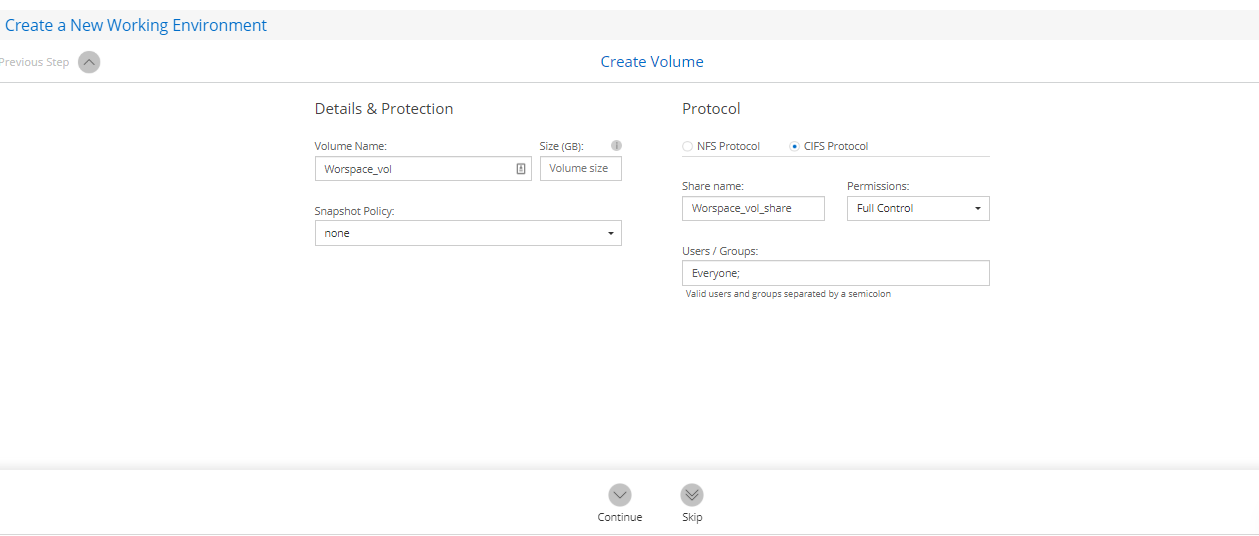
Task: Open the Permissions dropdown showing Full Control
Action: 917,208
